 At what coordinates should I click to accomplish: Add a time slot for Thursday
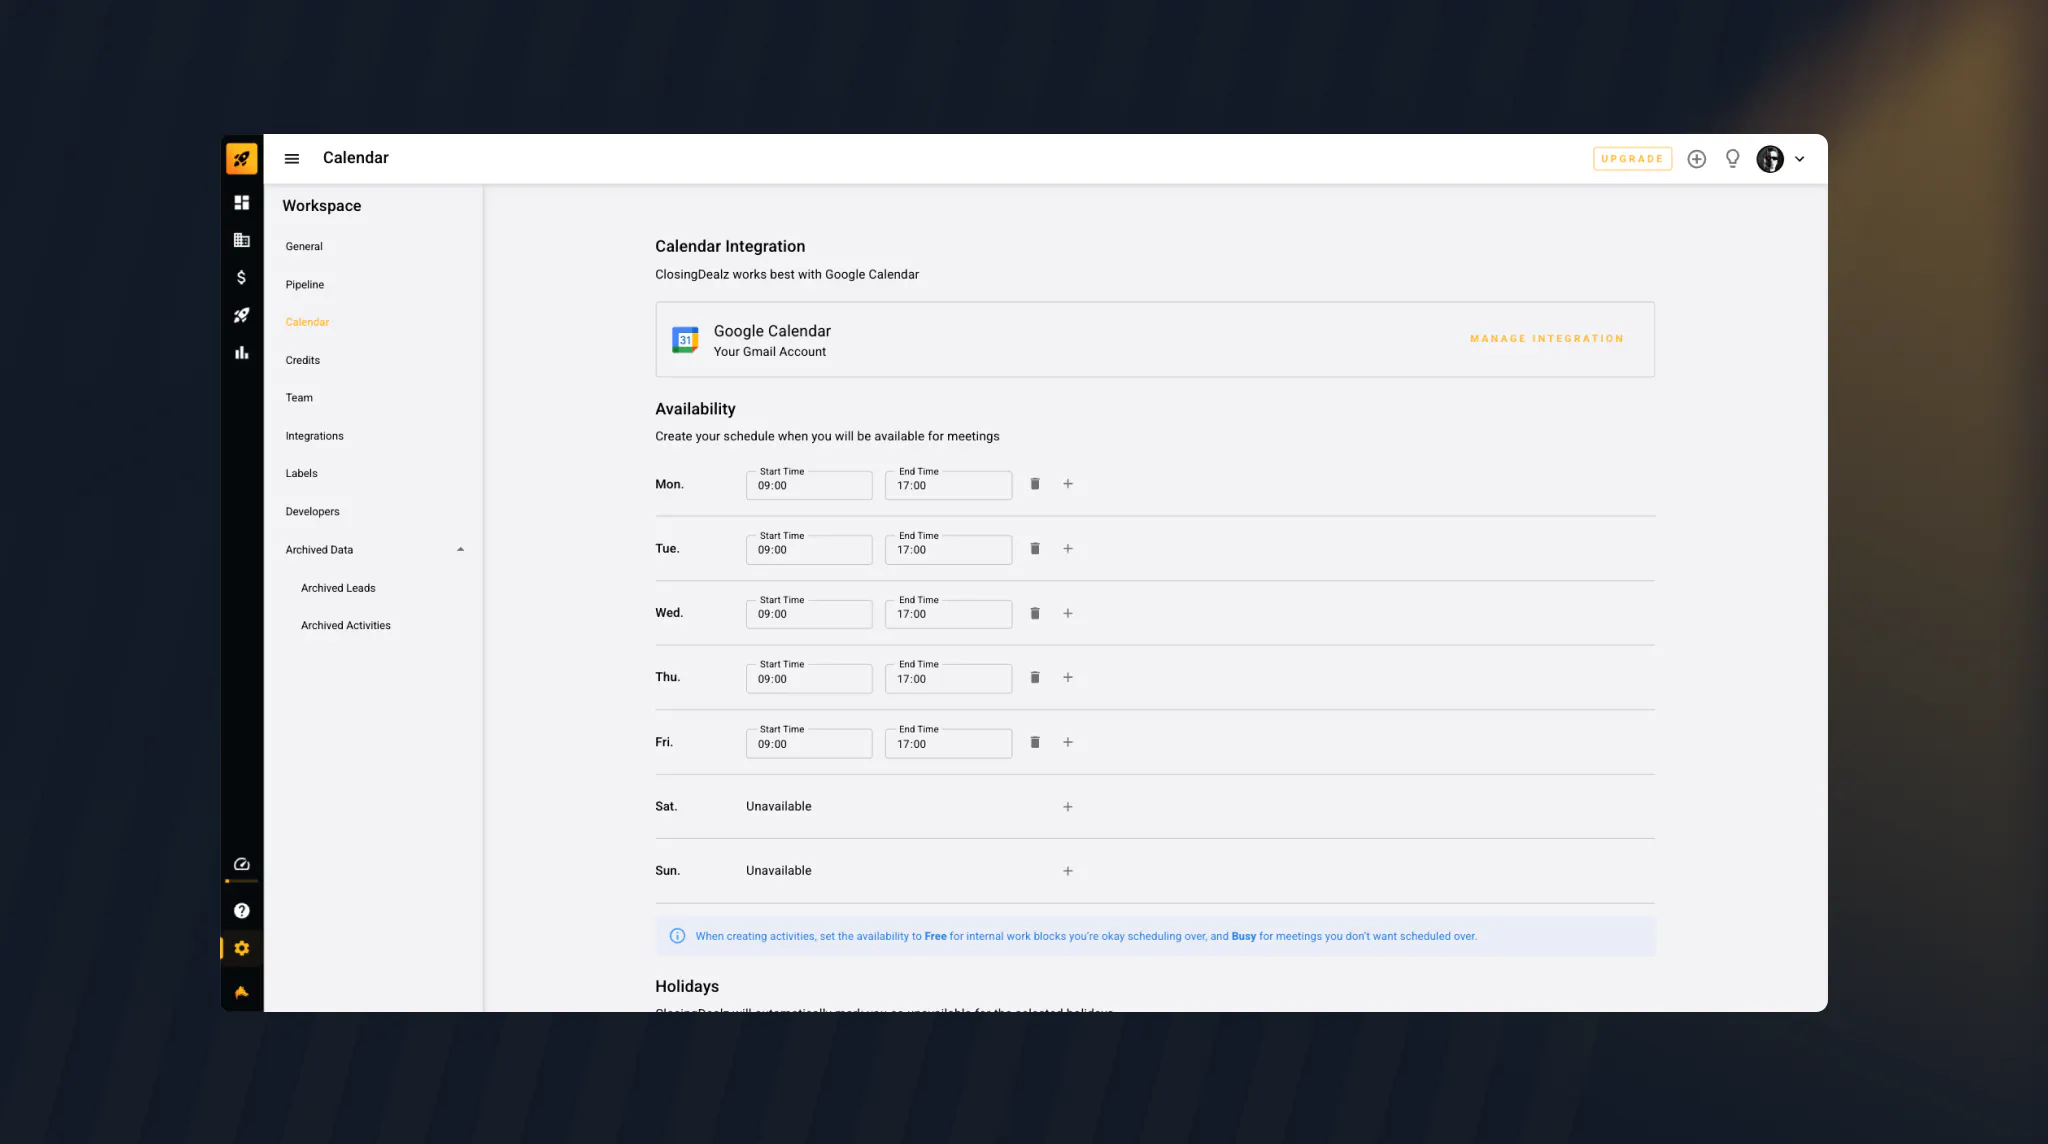[x=1068, y=677]
